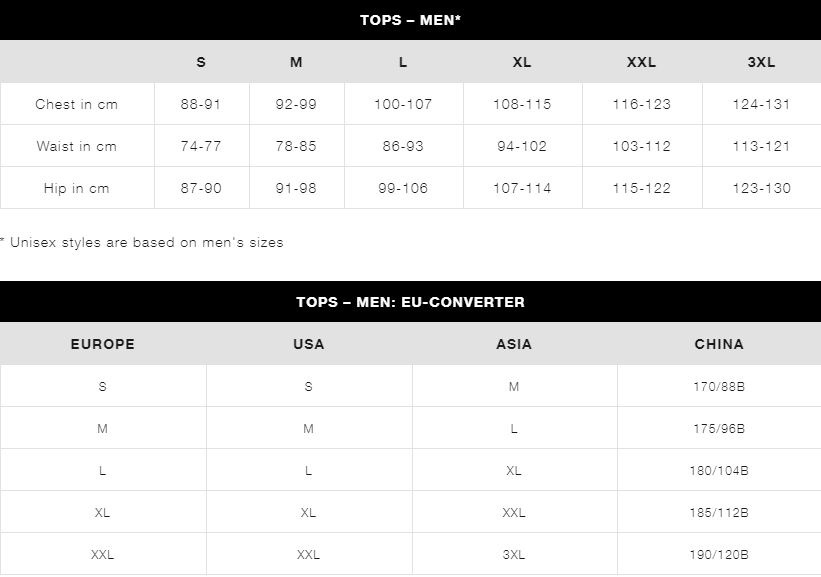The width and height of the screenshot is (821, 577).
Task: Click hip value 123-130 under 3XL
Action: 761,188
